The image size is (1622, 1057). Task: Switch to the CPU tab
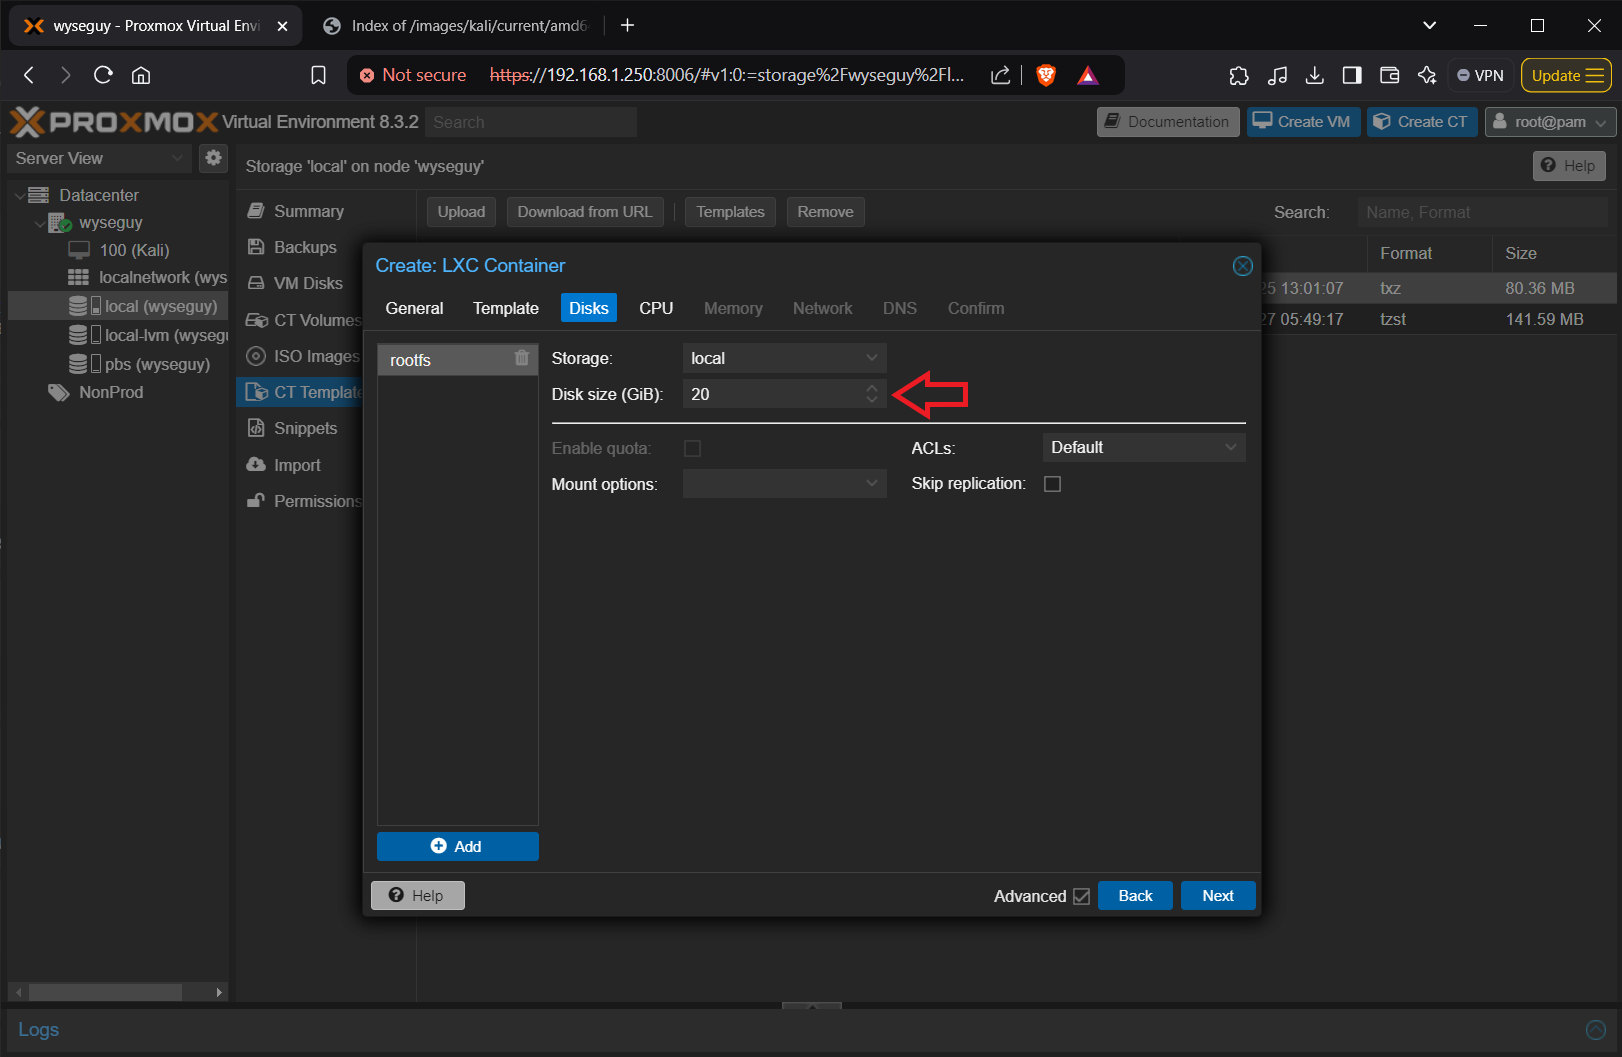pyautogui.click(x=656, y=308)
